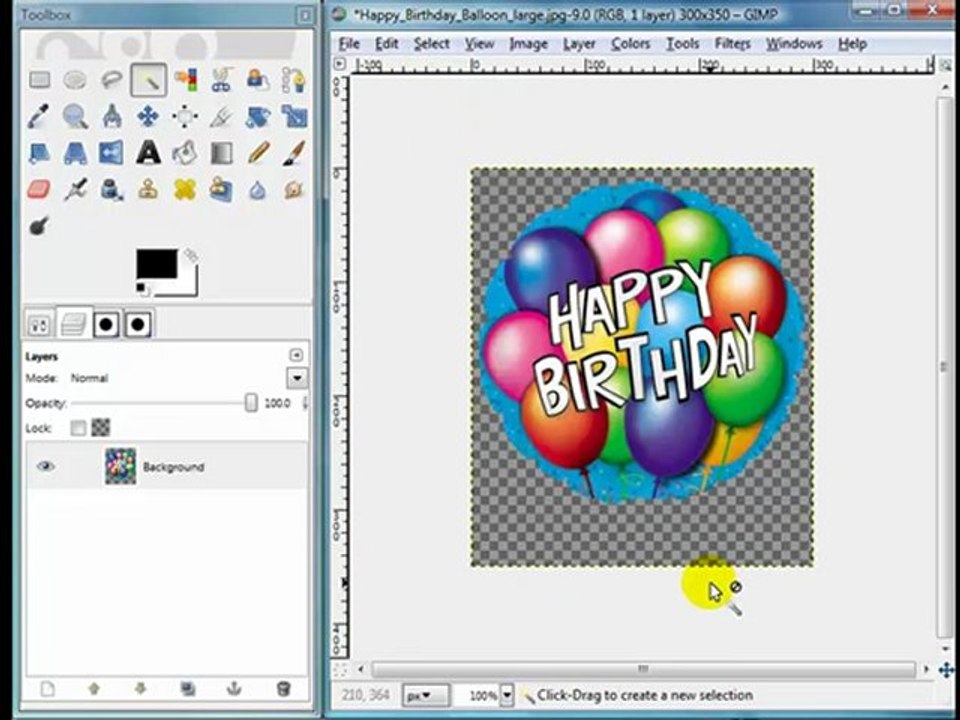This screenshot has width=960, height=720.
Task: Select the Zoom magnifier tool
Action: pyautogui.click(x=75, y=116)
